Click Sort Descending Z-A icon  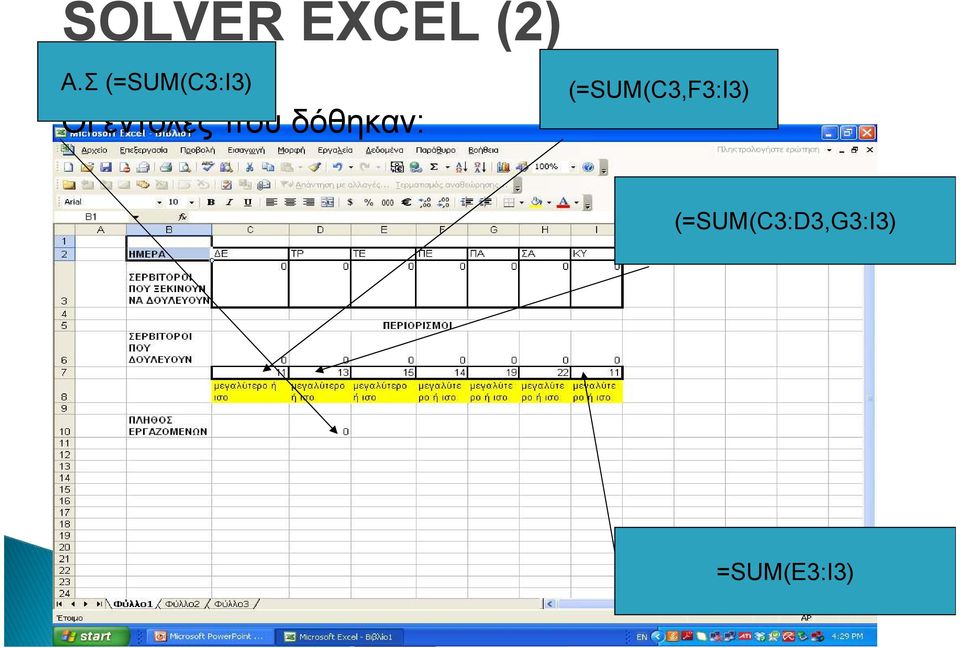481,167
